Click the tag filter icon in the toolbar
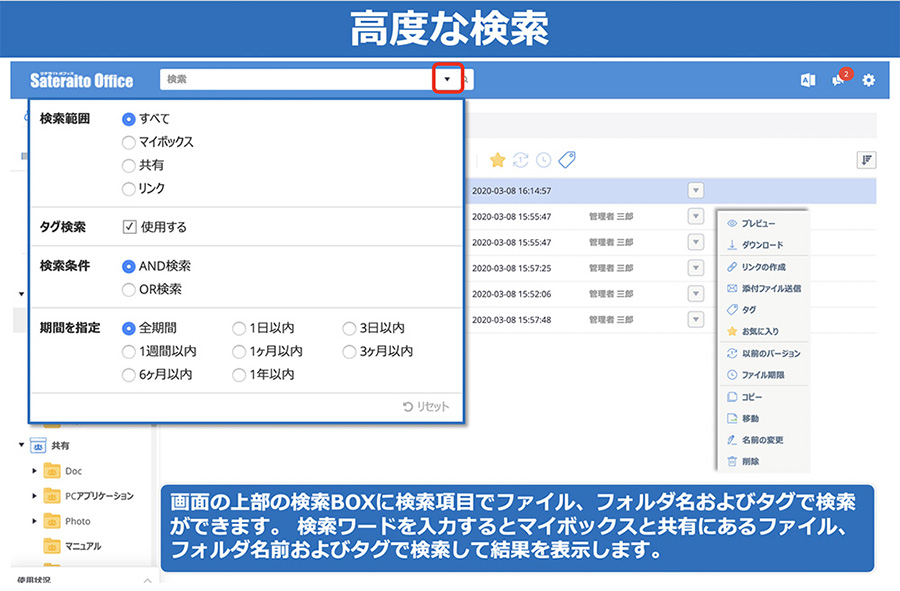 (569, 158)
